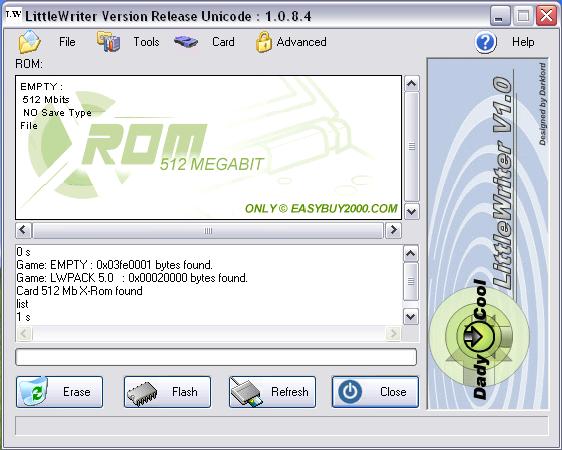Click ROM list scroll left arrow
Viewport: 562px width, 450px height.
coord(24,230)
